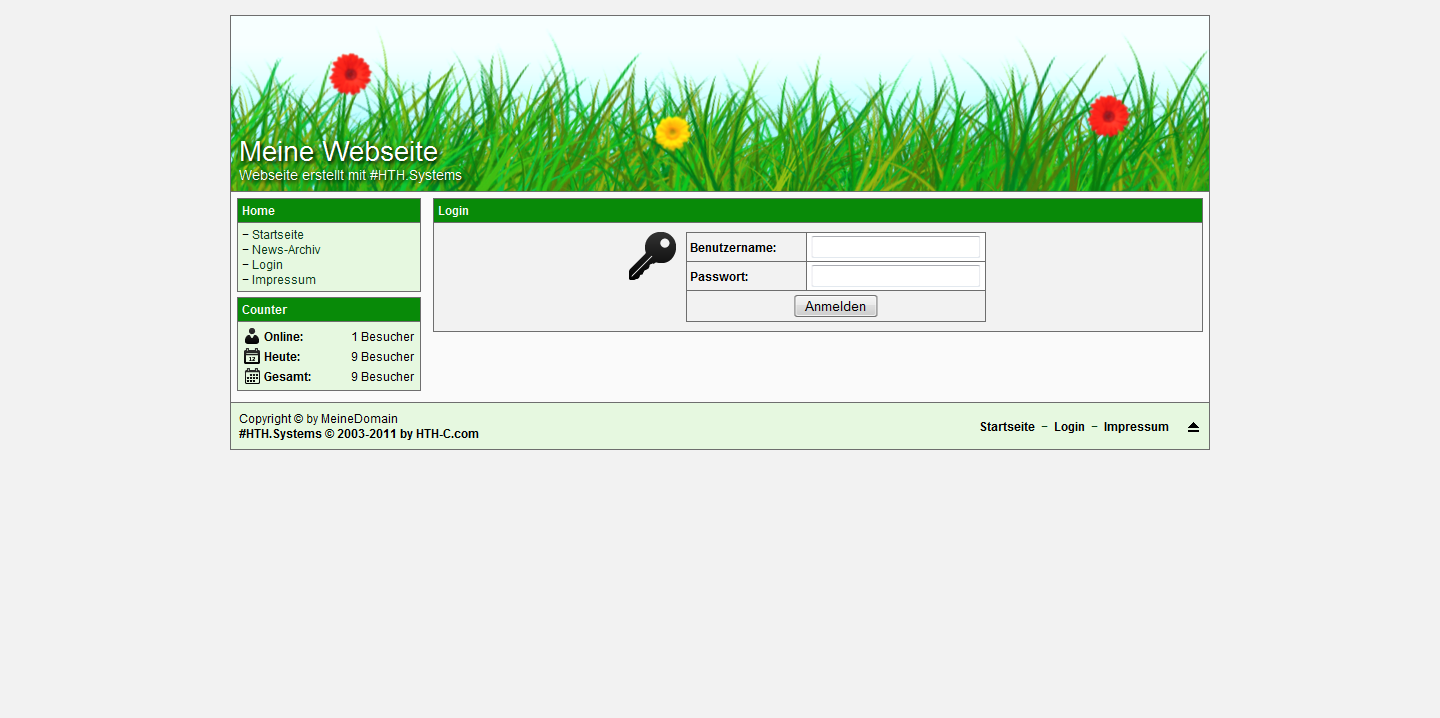
Task: Click the Counter panel header
Action: [x=329, y=310]
